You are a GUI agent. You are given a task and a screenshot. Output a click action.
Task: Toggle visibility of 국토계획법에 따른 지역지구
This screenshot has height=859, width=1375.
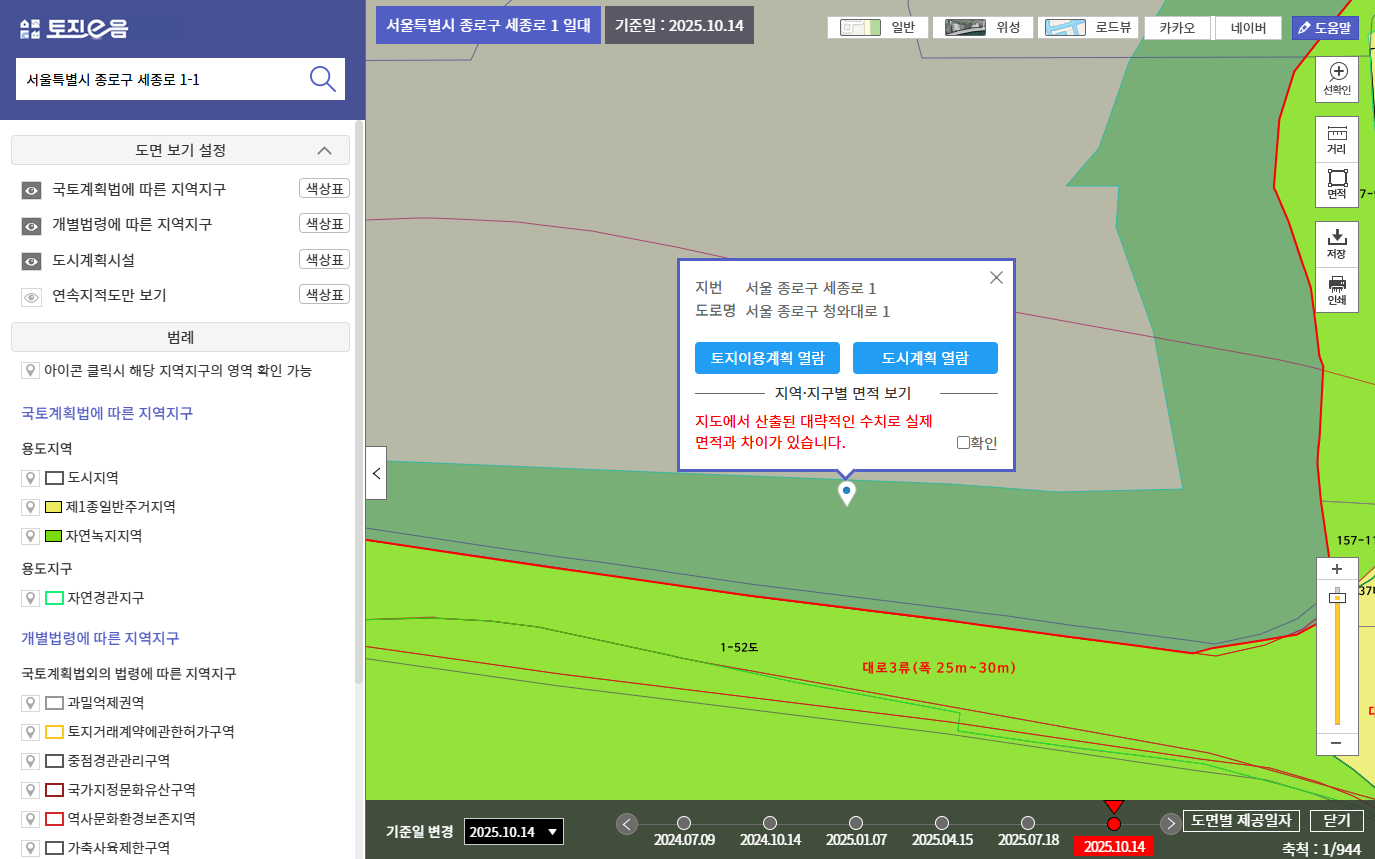click(x=31, y=190)
